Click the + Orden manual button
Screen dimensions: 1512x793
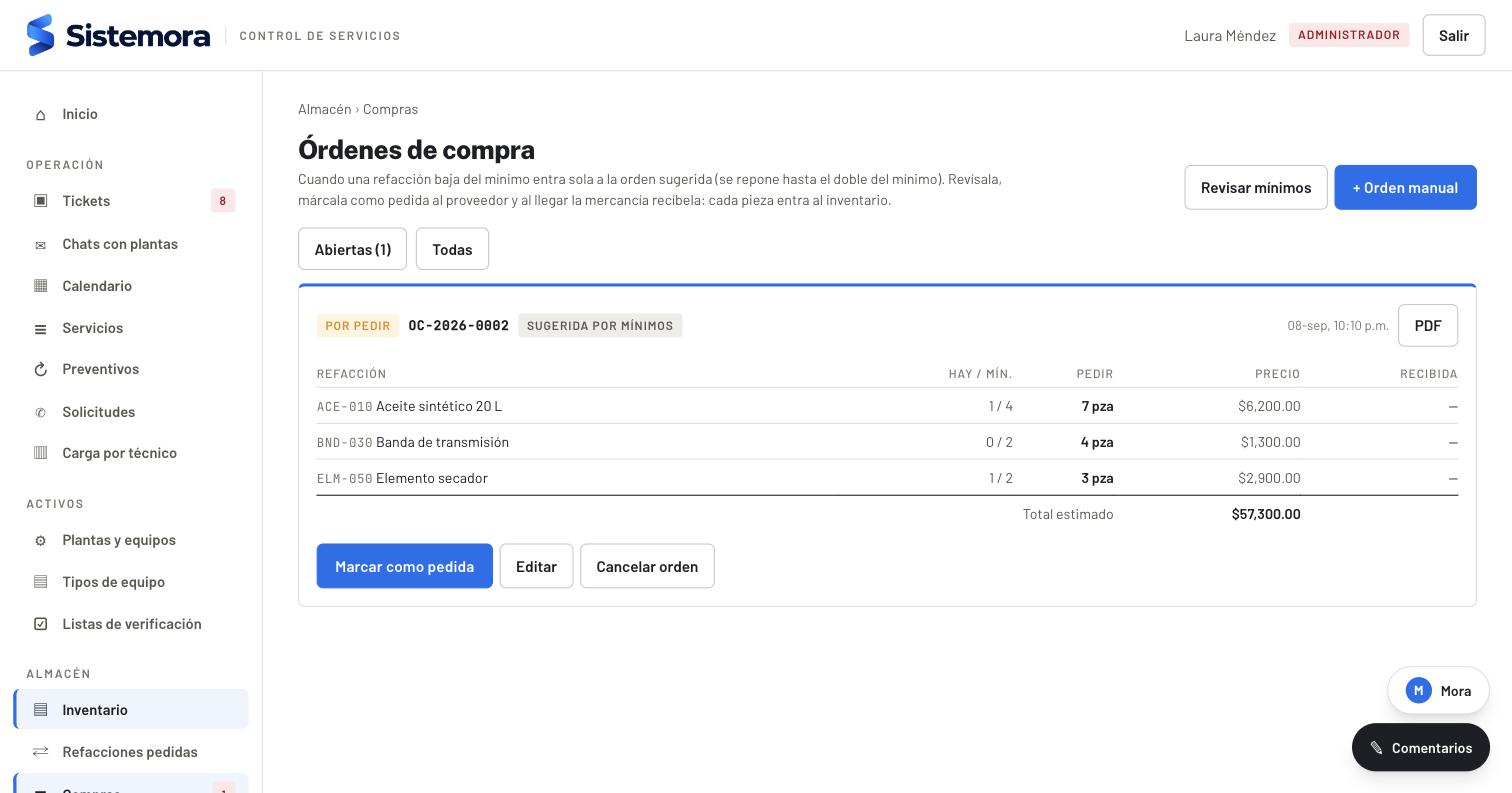[x=1405, y=187]
